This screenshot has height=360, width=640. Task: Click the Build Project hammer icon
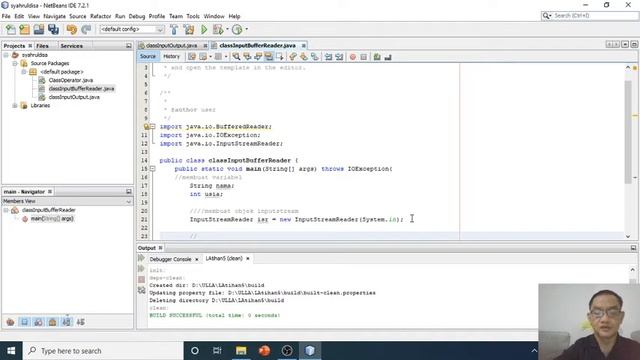174,29
